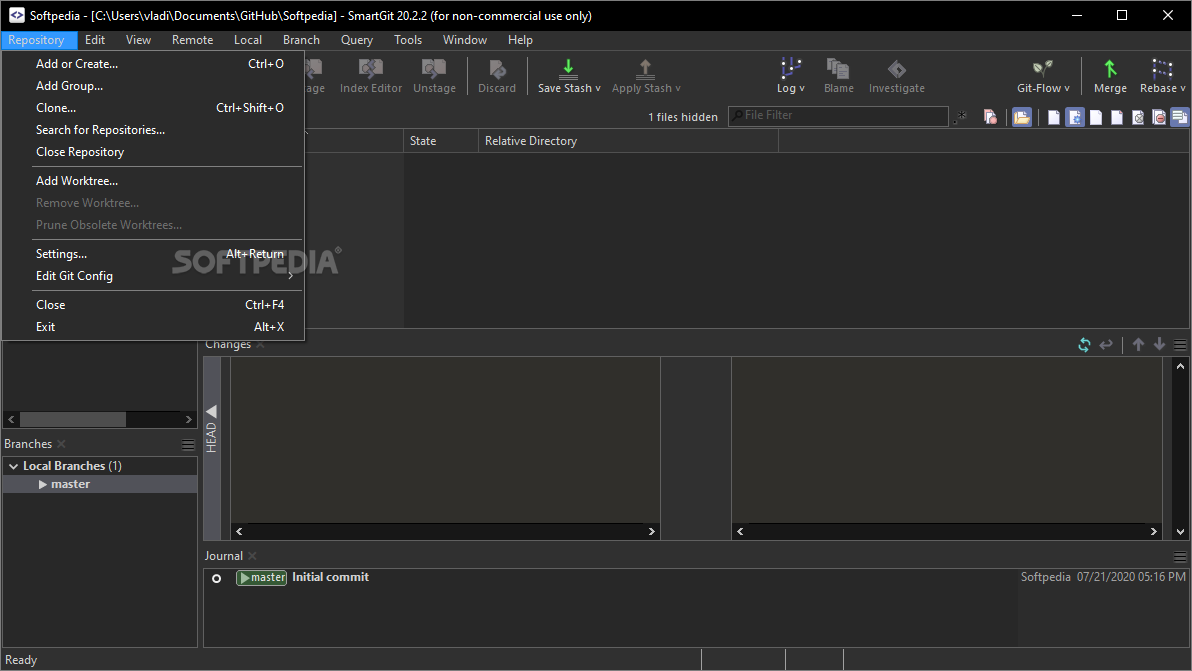
Task: Click the State column header
Action: [x=441, y=141]
